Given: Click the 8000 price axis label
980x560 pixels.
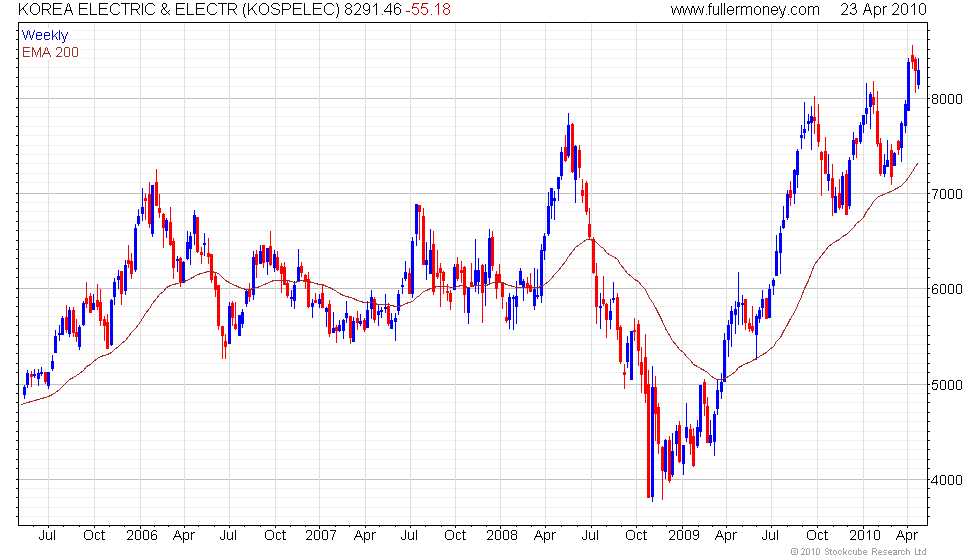Looking at the screenshot, I should pos(946,99).
